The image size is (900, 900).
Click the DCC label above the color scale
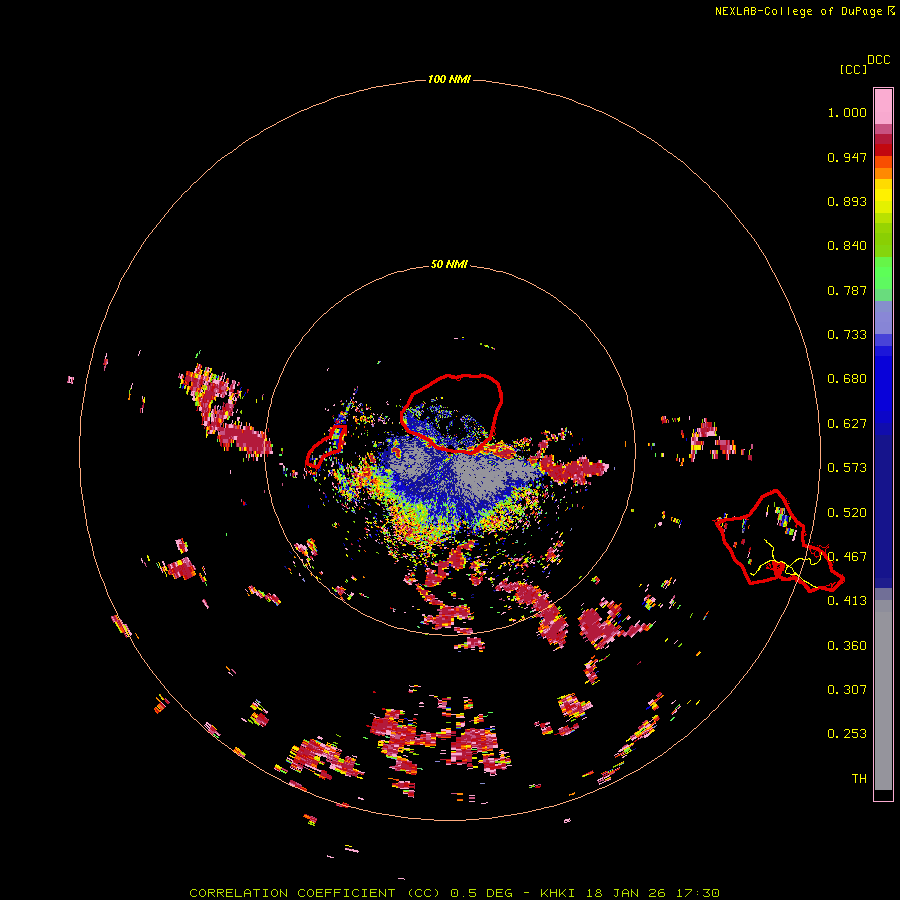tap(879, 60)
